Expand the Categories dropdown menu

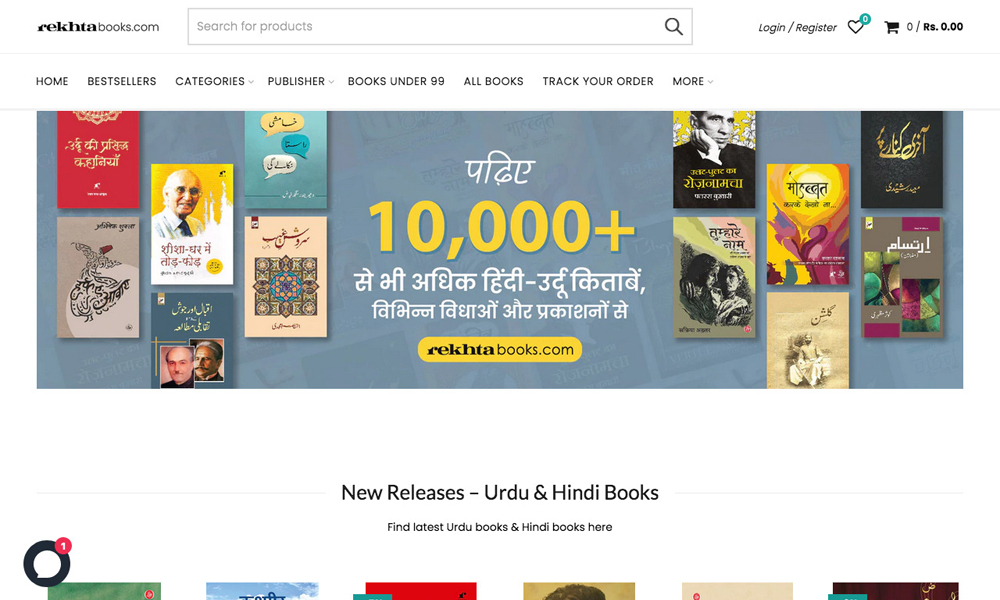coord(214,82)
